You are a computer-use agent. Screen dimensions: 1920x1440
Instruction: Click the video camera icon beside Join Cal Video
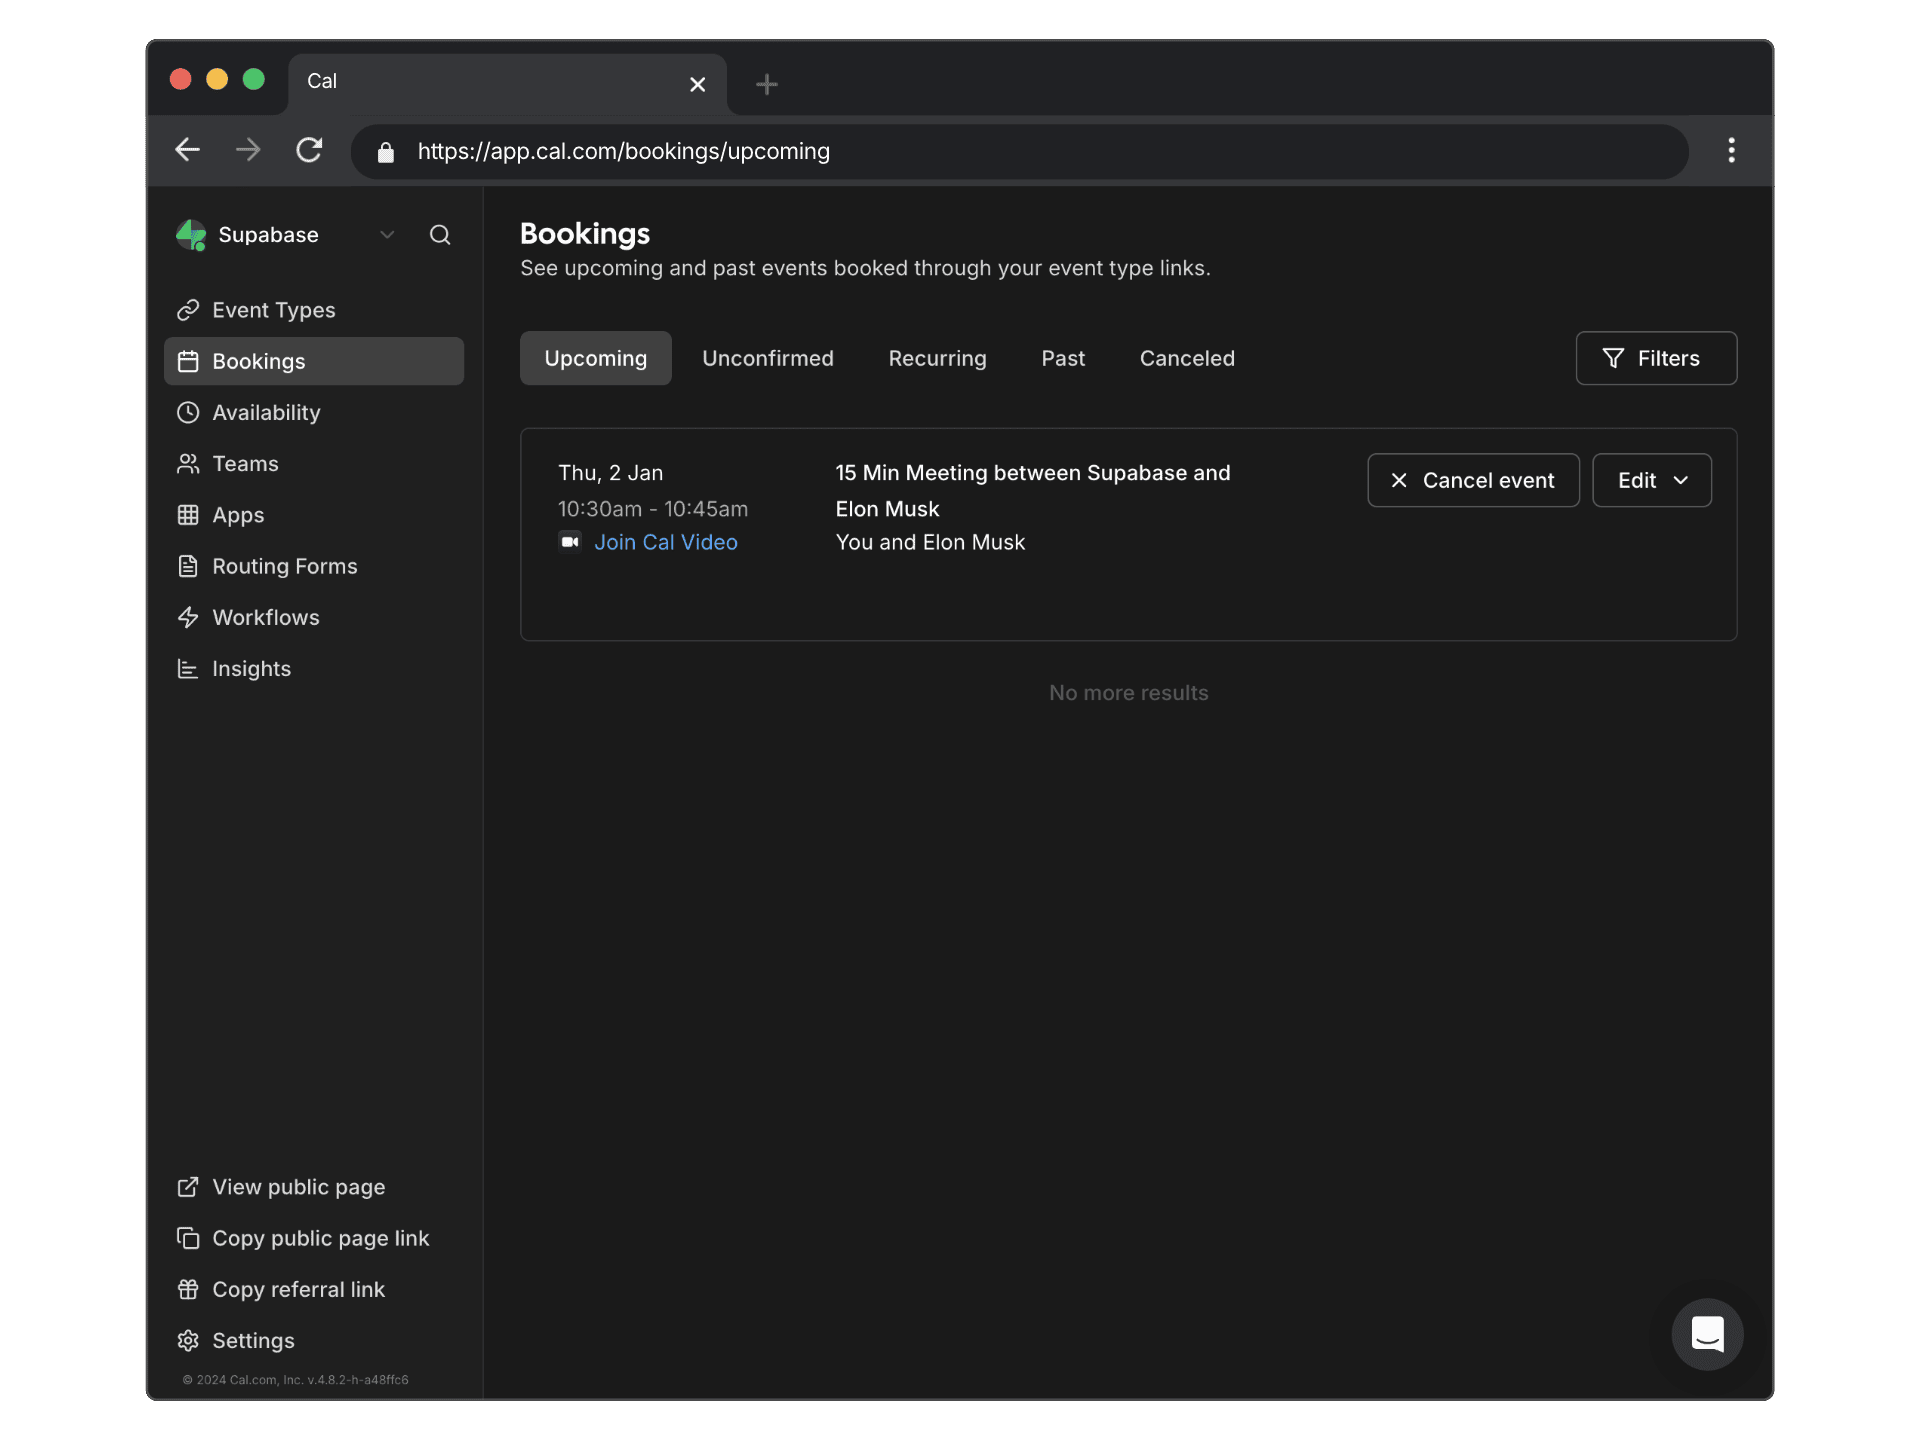(x=570, y=542)
